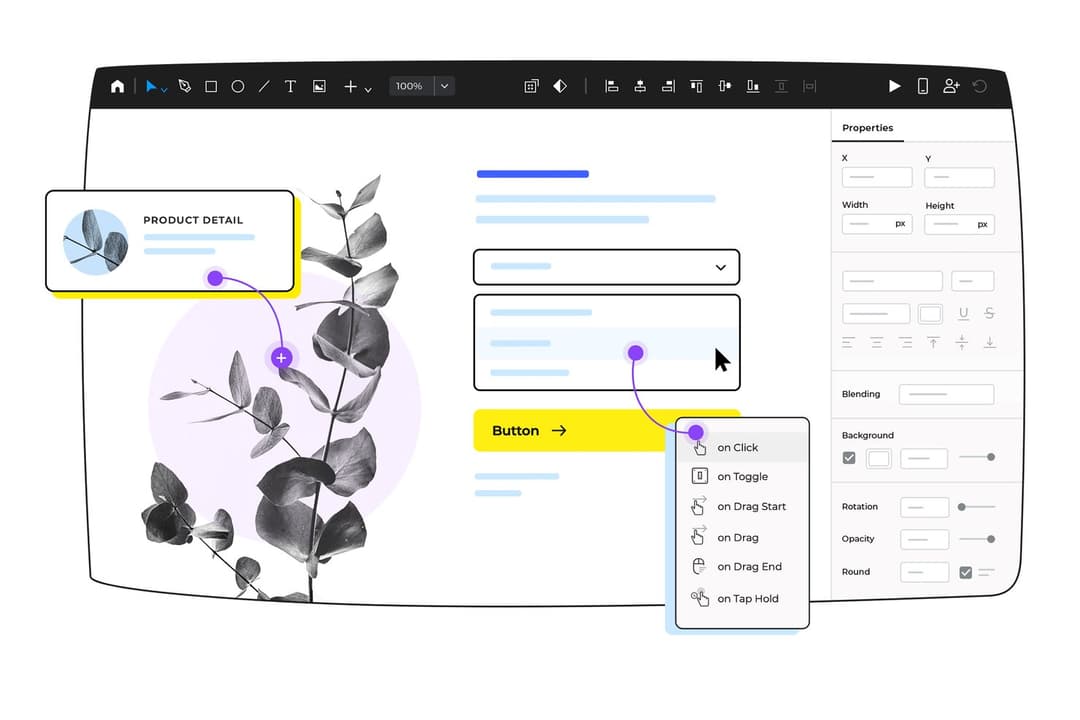This screenshot has height=720, width=1080.
Task: Click the Round value input
Action: [924, 573]
